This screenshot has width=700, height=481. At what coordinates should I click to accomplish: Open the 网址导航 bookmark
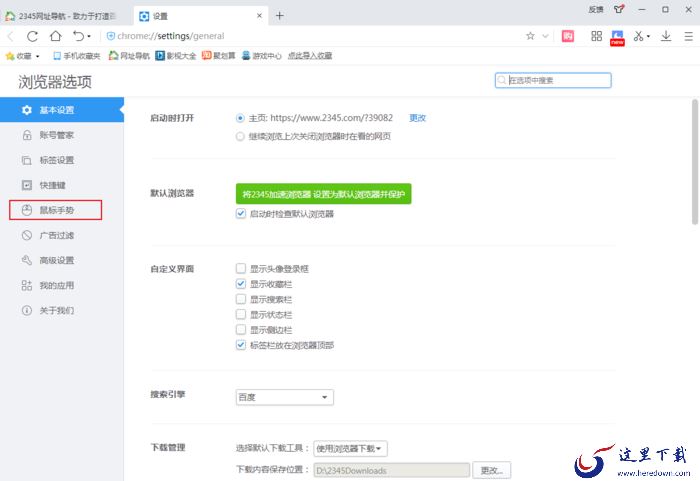pyautogui.click(x=129, y=56)
